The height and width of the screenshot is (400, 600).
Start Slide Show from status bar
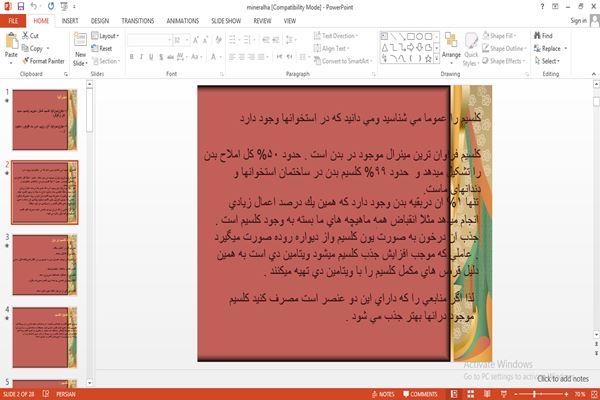504,394
